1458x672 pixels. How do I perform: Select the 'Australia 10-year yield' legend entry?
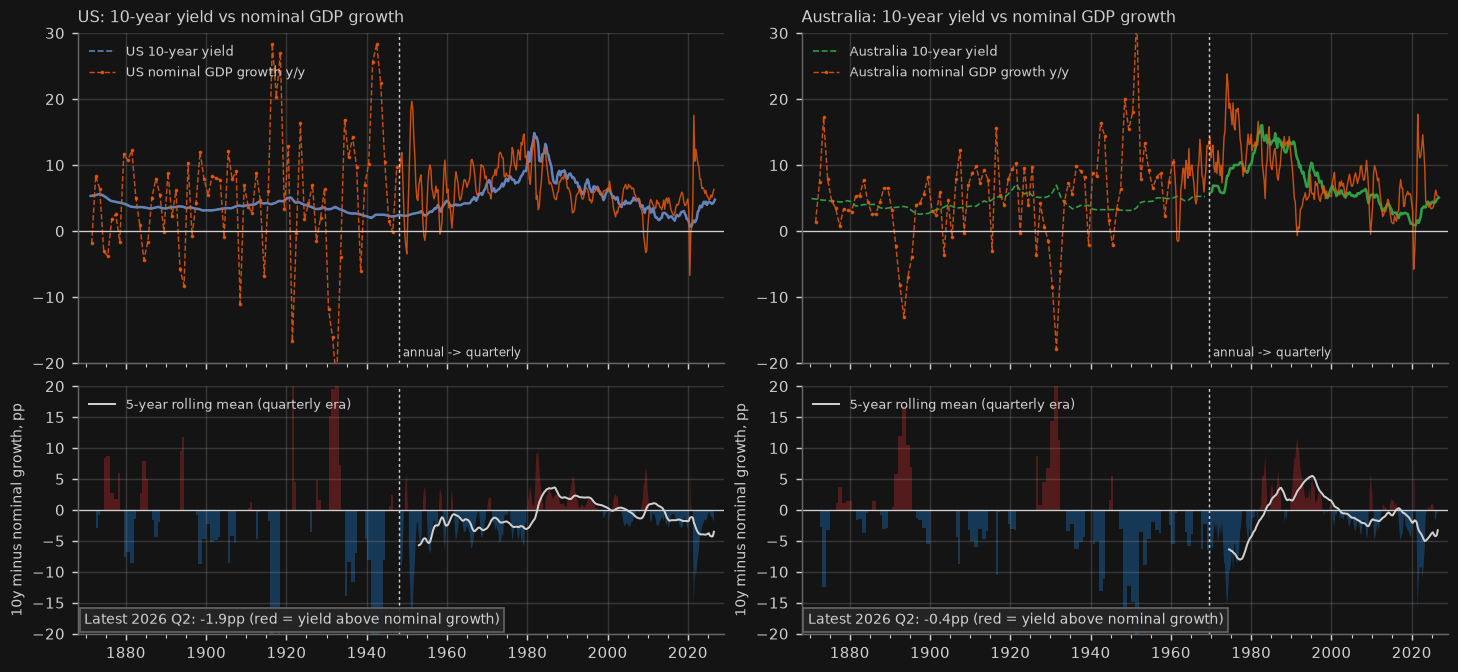point(905,51)
